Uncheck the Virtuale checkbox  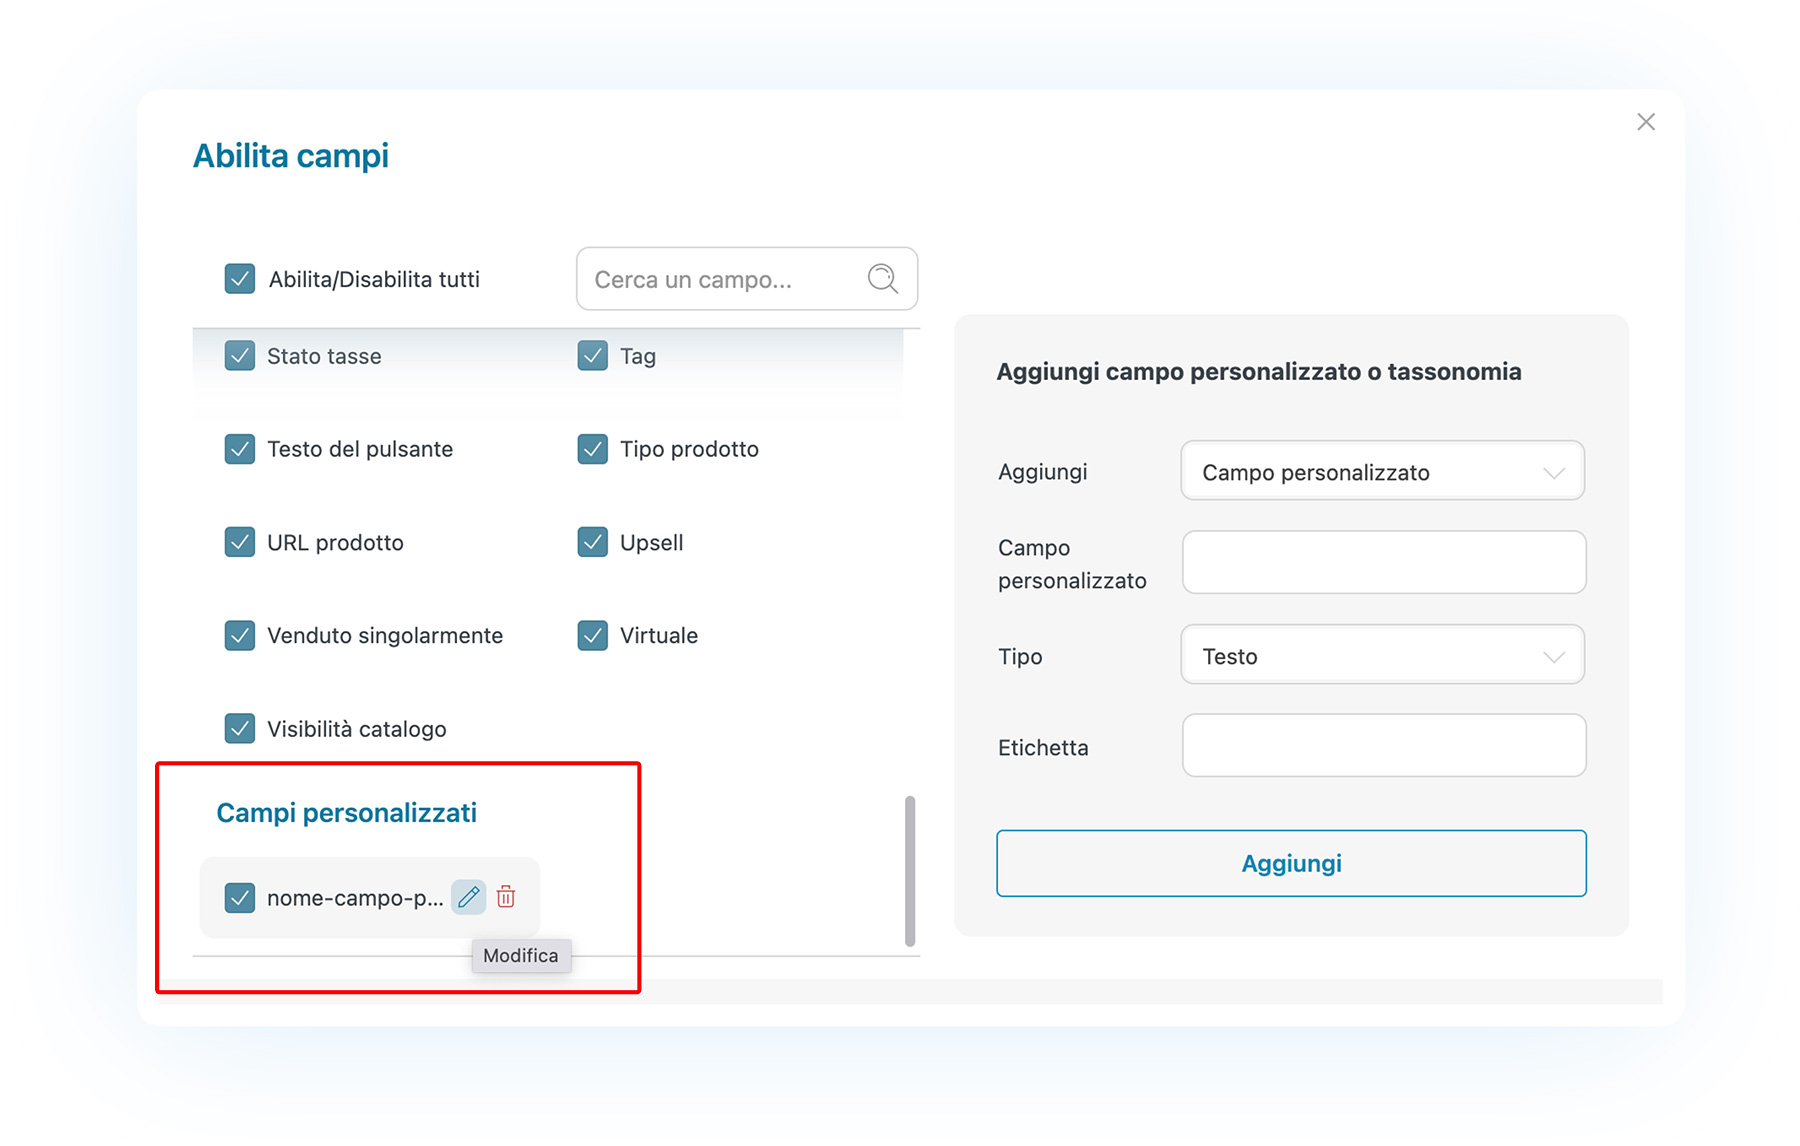click(x=593, y=635)
